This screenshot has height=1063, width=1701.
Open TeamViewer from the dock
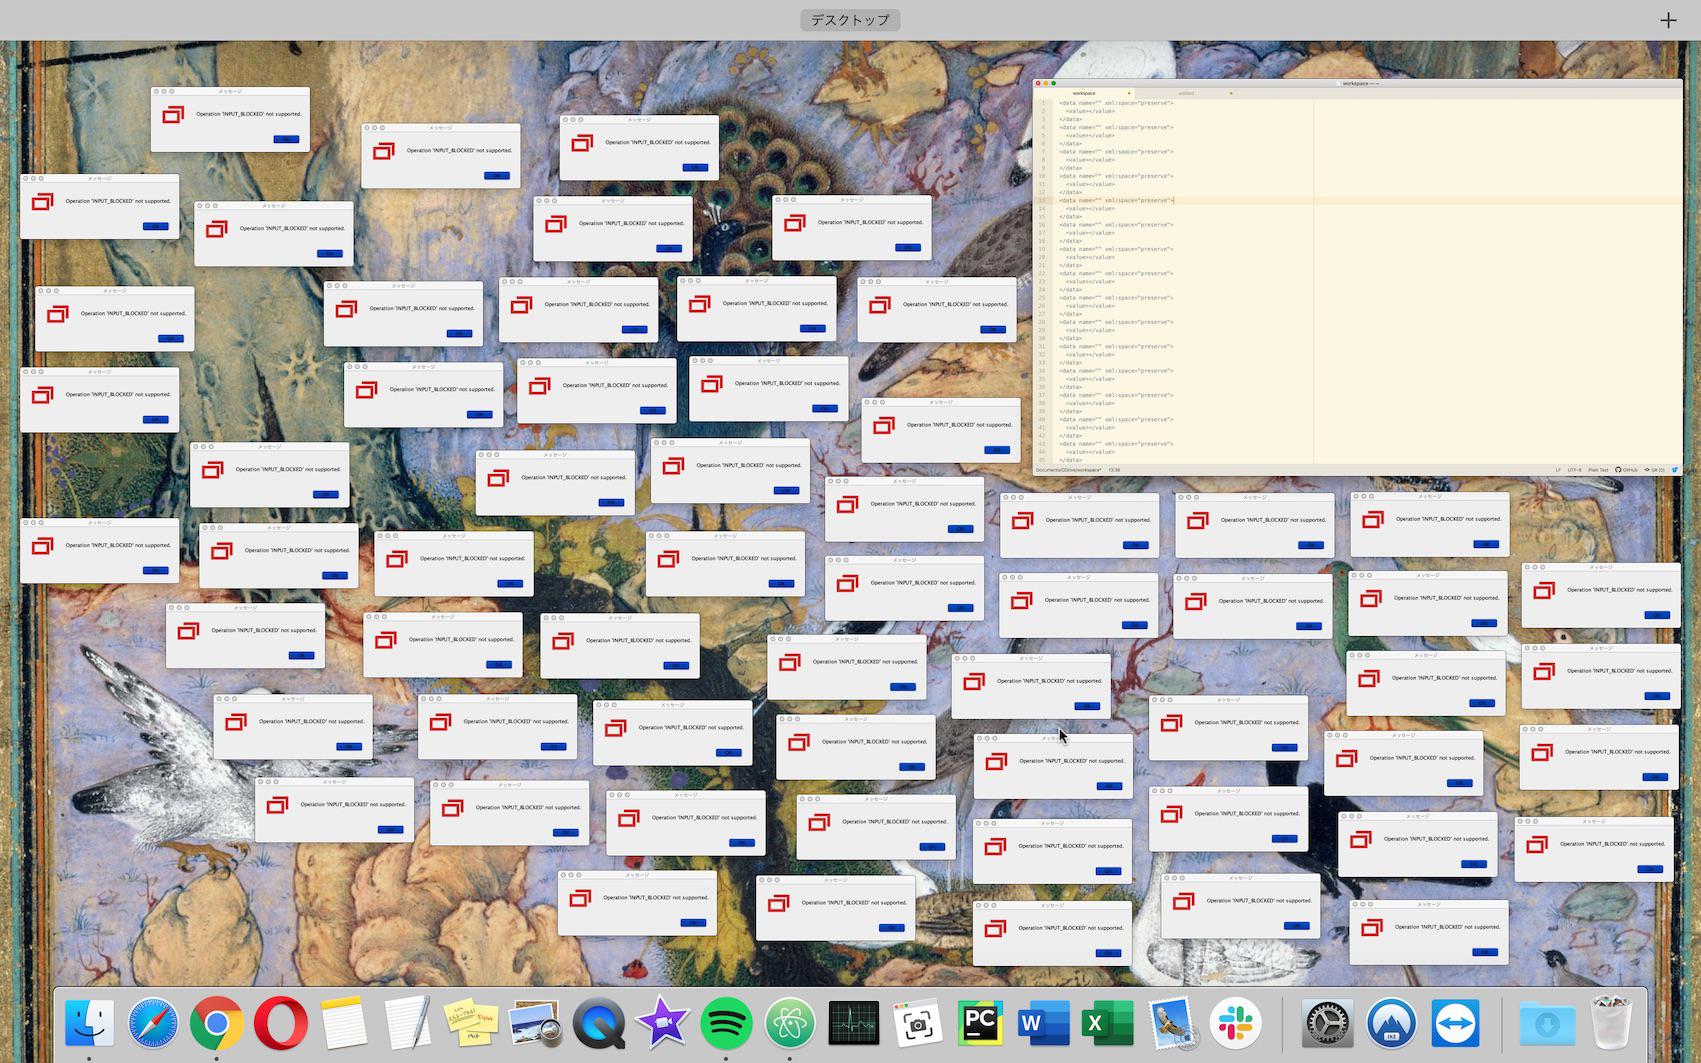click(x=1456, y=1023)
